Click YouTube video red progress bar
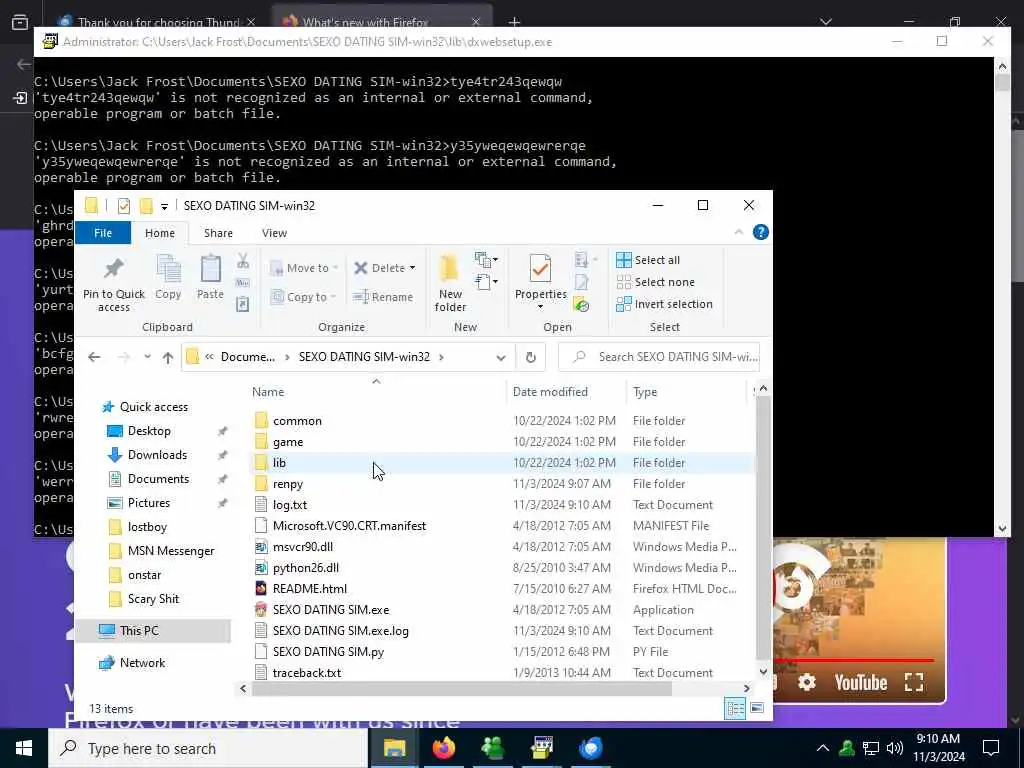1024x768 pixels. pyautogui.click(x=854, y=661)
